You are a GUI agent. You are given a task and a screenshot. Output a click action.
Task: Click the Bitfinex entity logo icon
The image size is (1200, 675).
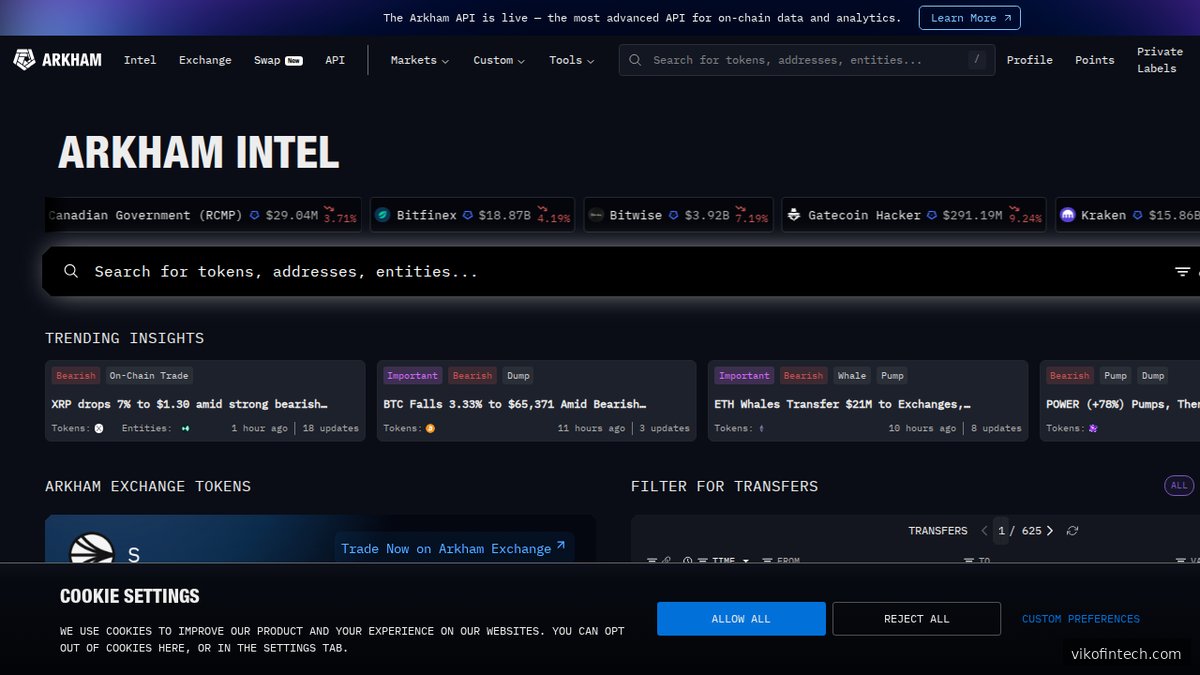click(x=382, y=215)
